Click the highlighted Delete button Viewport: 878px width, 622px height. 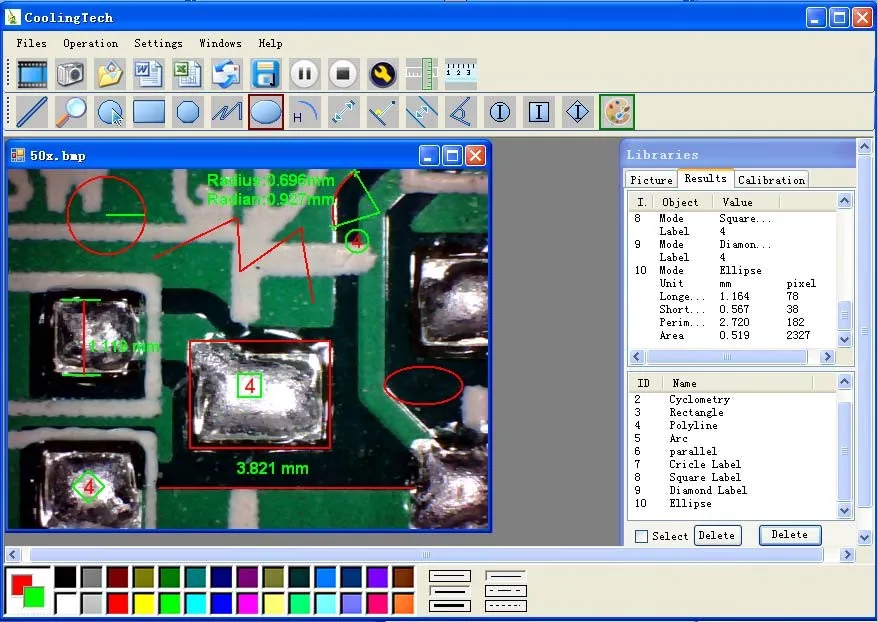[x=790, y=535]
